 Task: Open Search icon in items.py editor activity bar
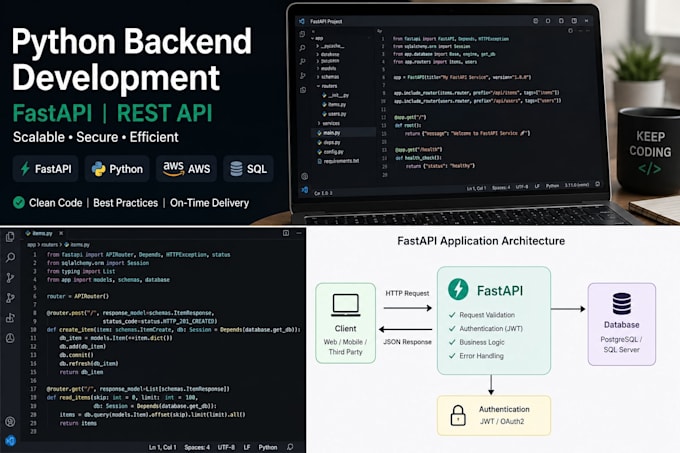click(x=10, y=257)
